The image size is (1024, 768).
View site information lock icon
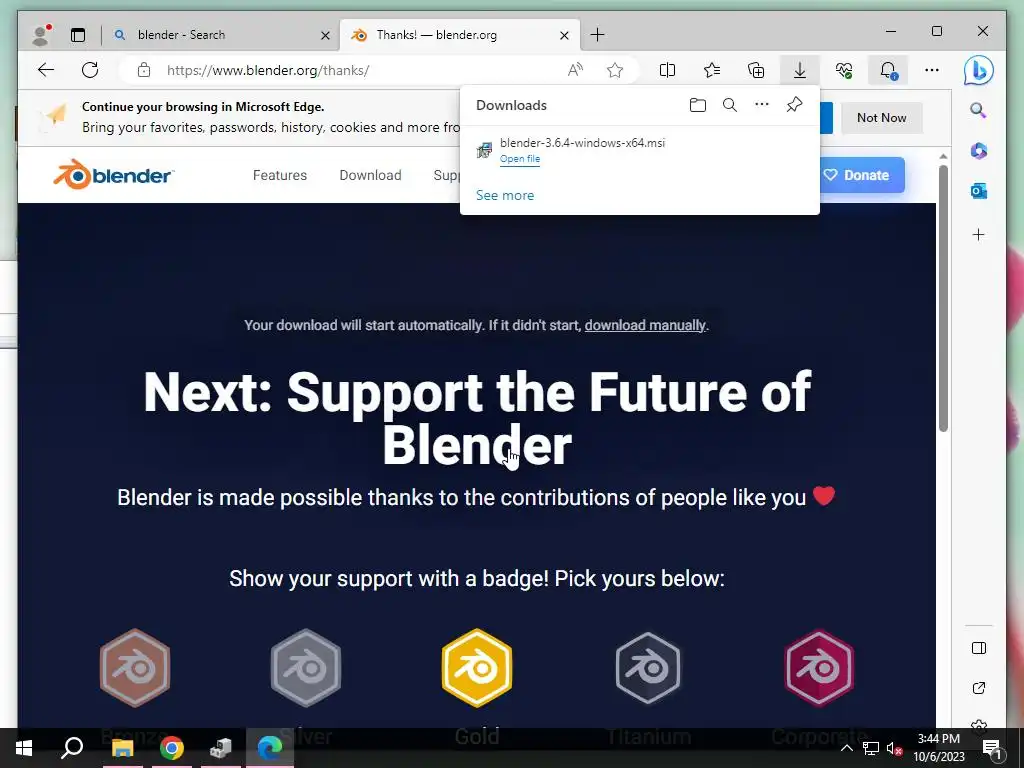(x=144, y=70)
